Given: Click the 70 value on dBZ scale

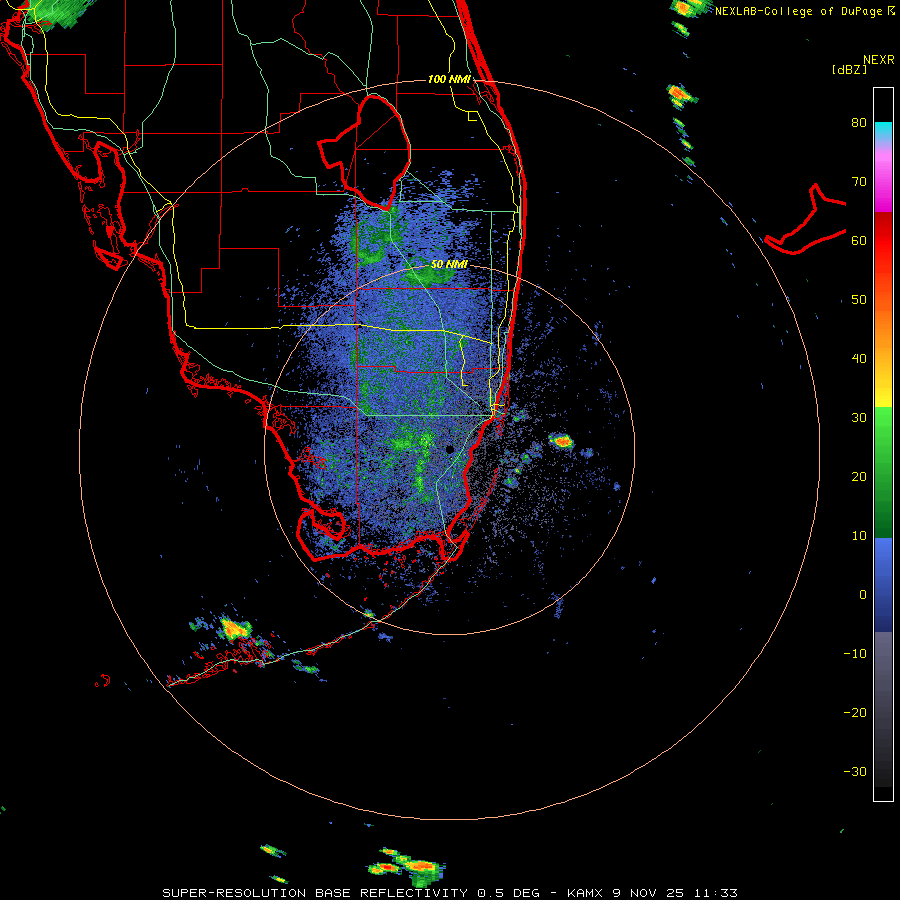Looking at the screenshot, I should [x=859, y=182].
